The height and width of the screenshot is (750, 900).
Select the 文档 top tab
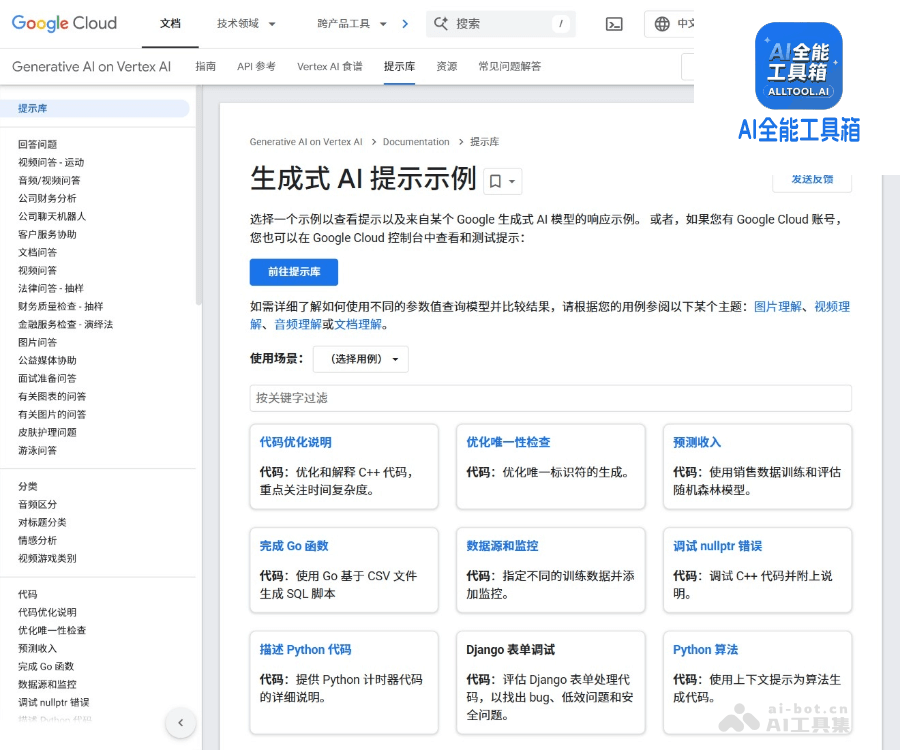[170, 24]
